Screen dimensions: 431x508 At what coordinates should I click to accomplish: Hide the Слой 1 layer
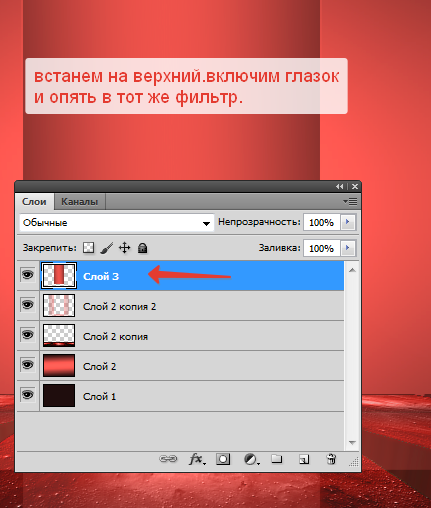[x=28, y=395]
